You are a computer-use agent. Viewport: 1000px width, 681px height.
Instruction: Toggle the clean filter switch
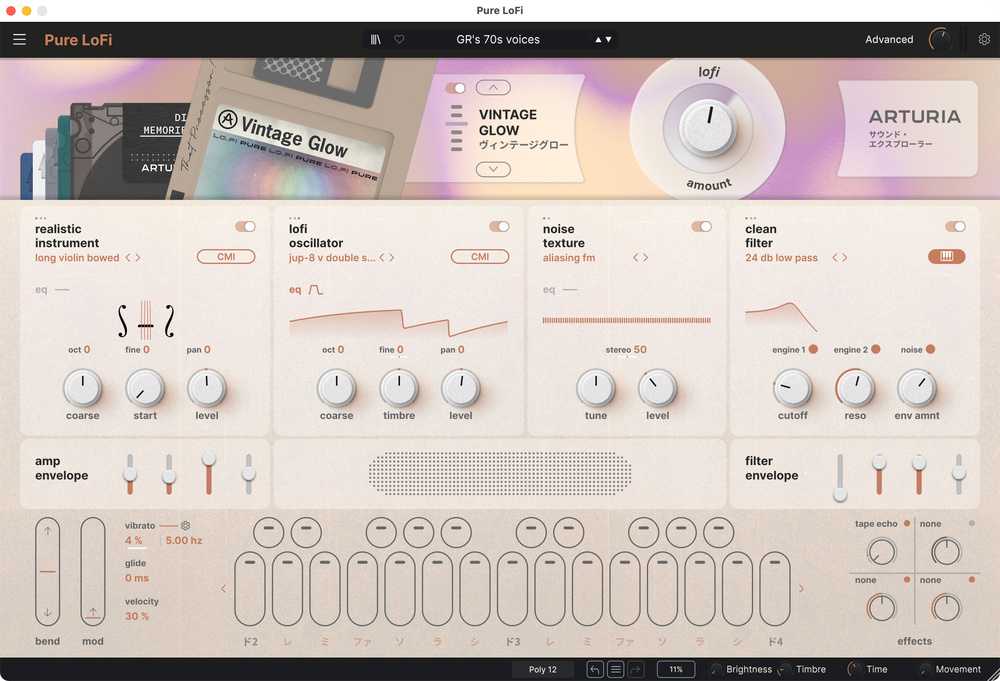point(955,226)
